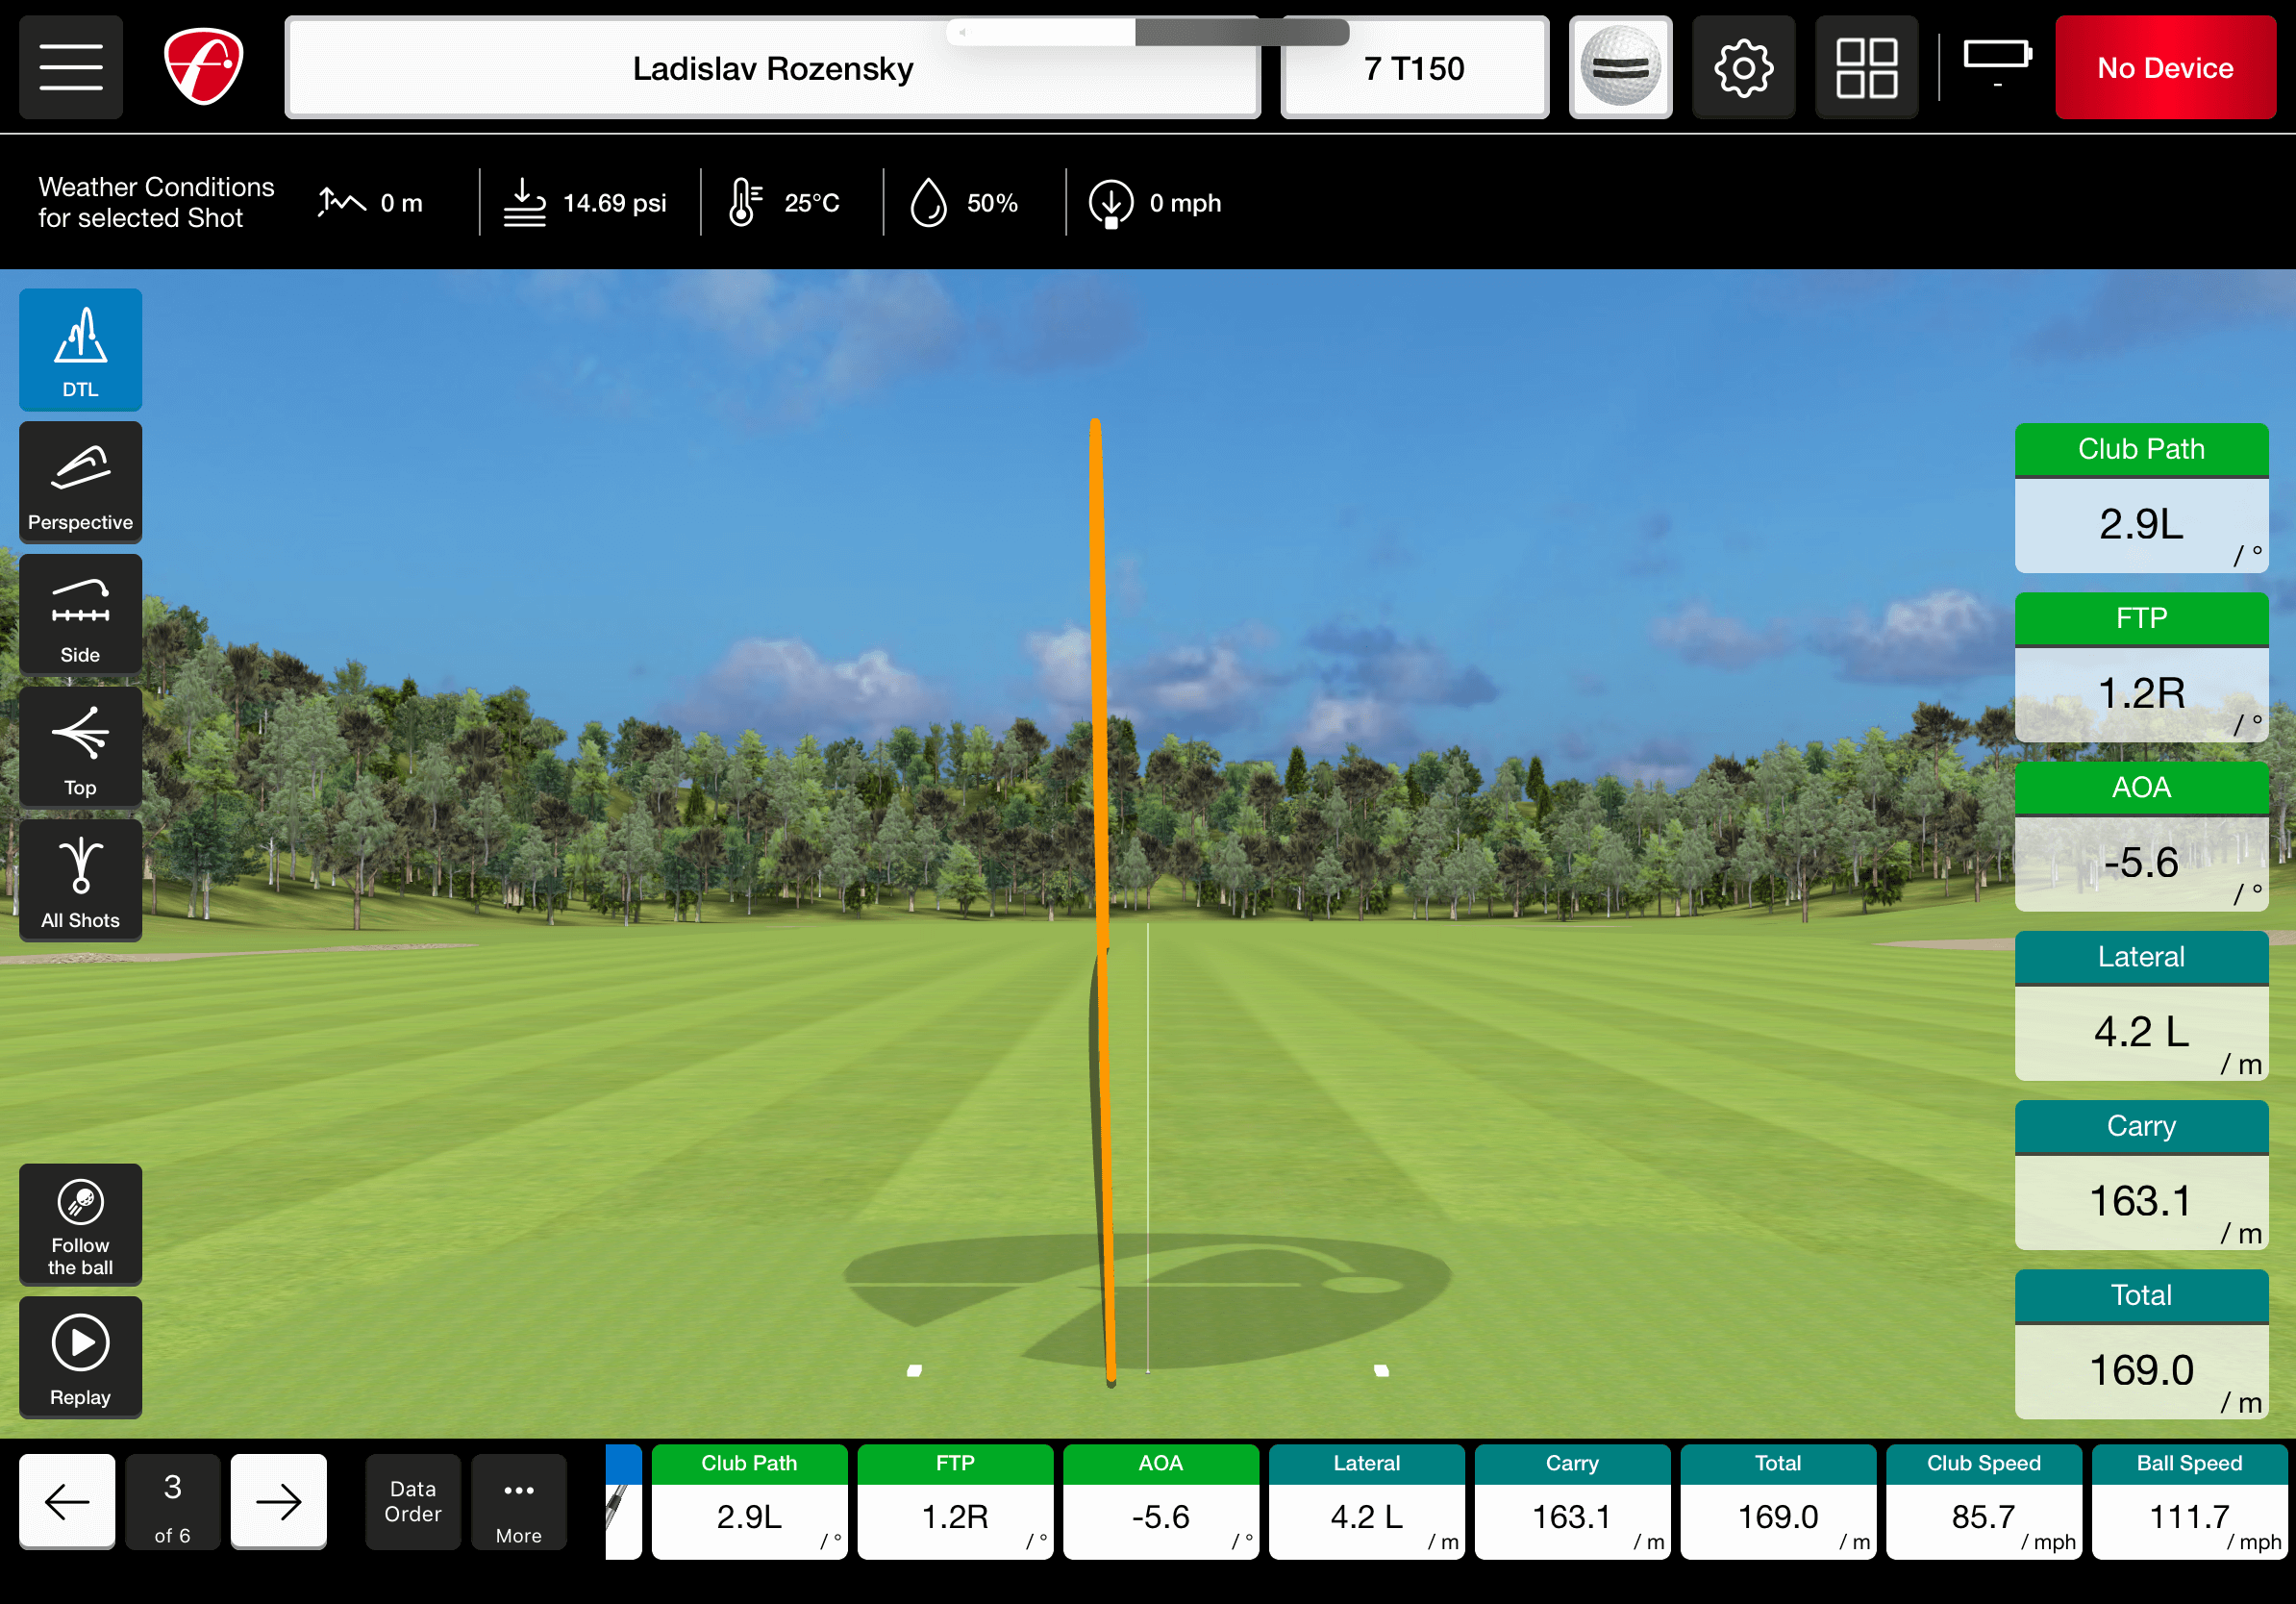This screenshot has width=2296, height=1604.
Task: Open the More options menu
Action: 518,1501
